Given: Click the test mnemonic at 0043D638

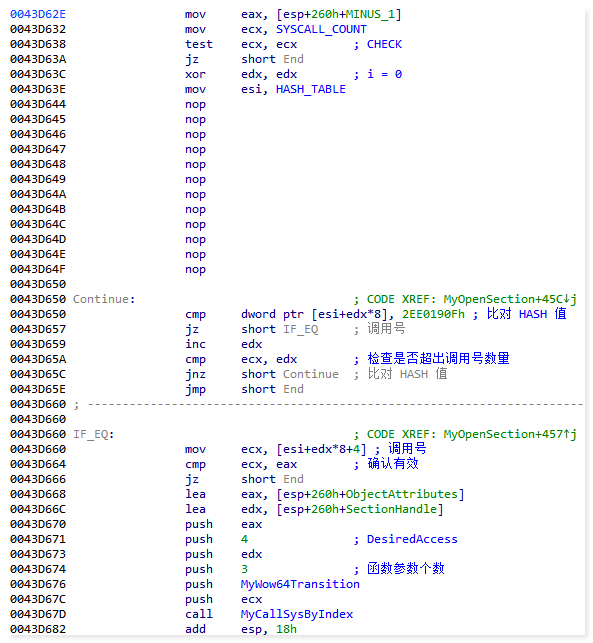Looking at the screenshot, I should 198,44.
